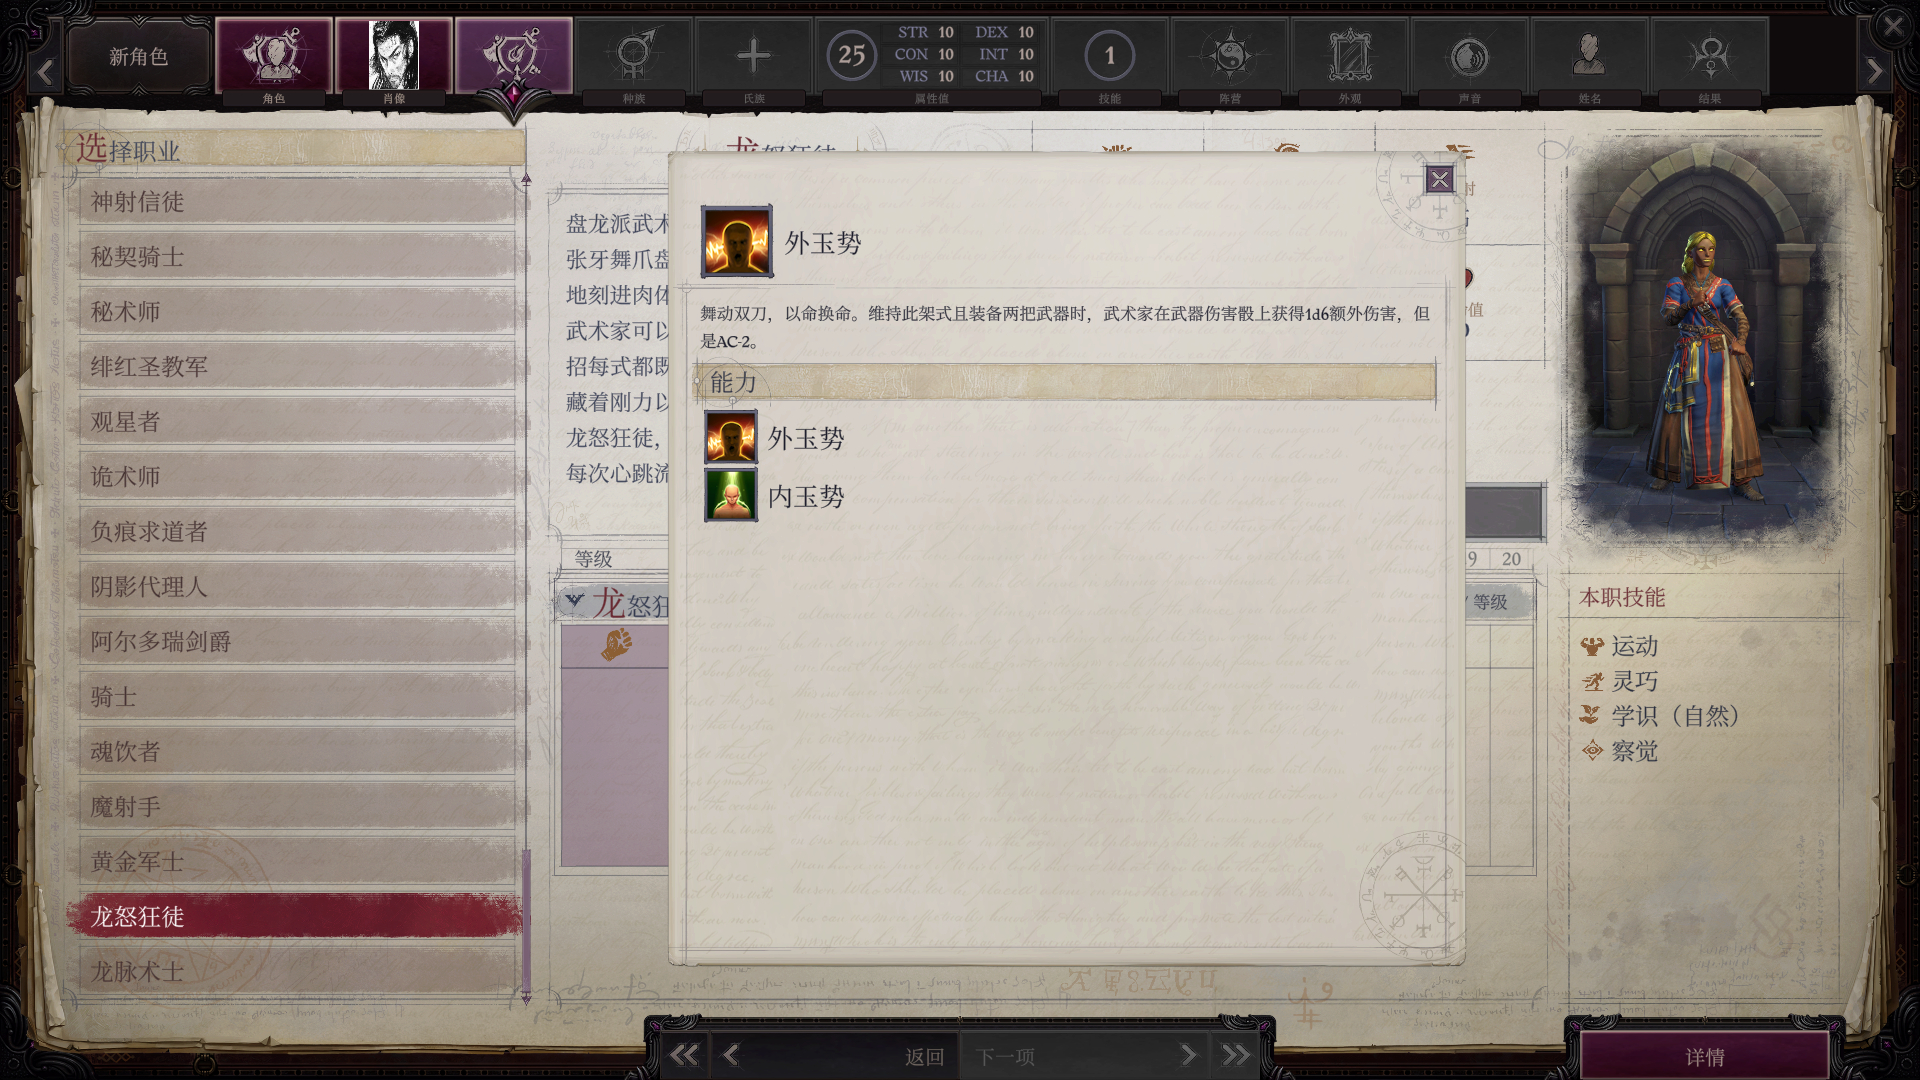Viewport: 1920px width, 1080px height.
Task: Click the fist feature icon in progression
Action: pos(616,645)
